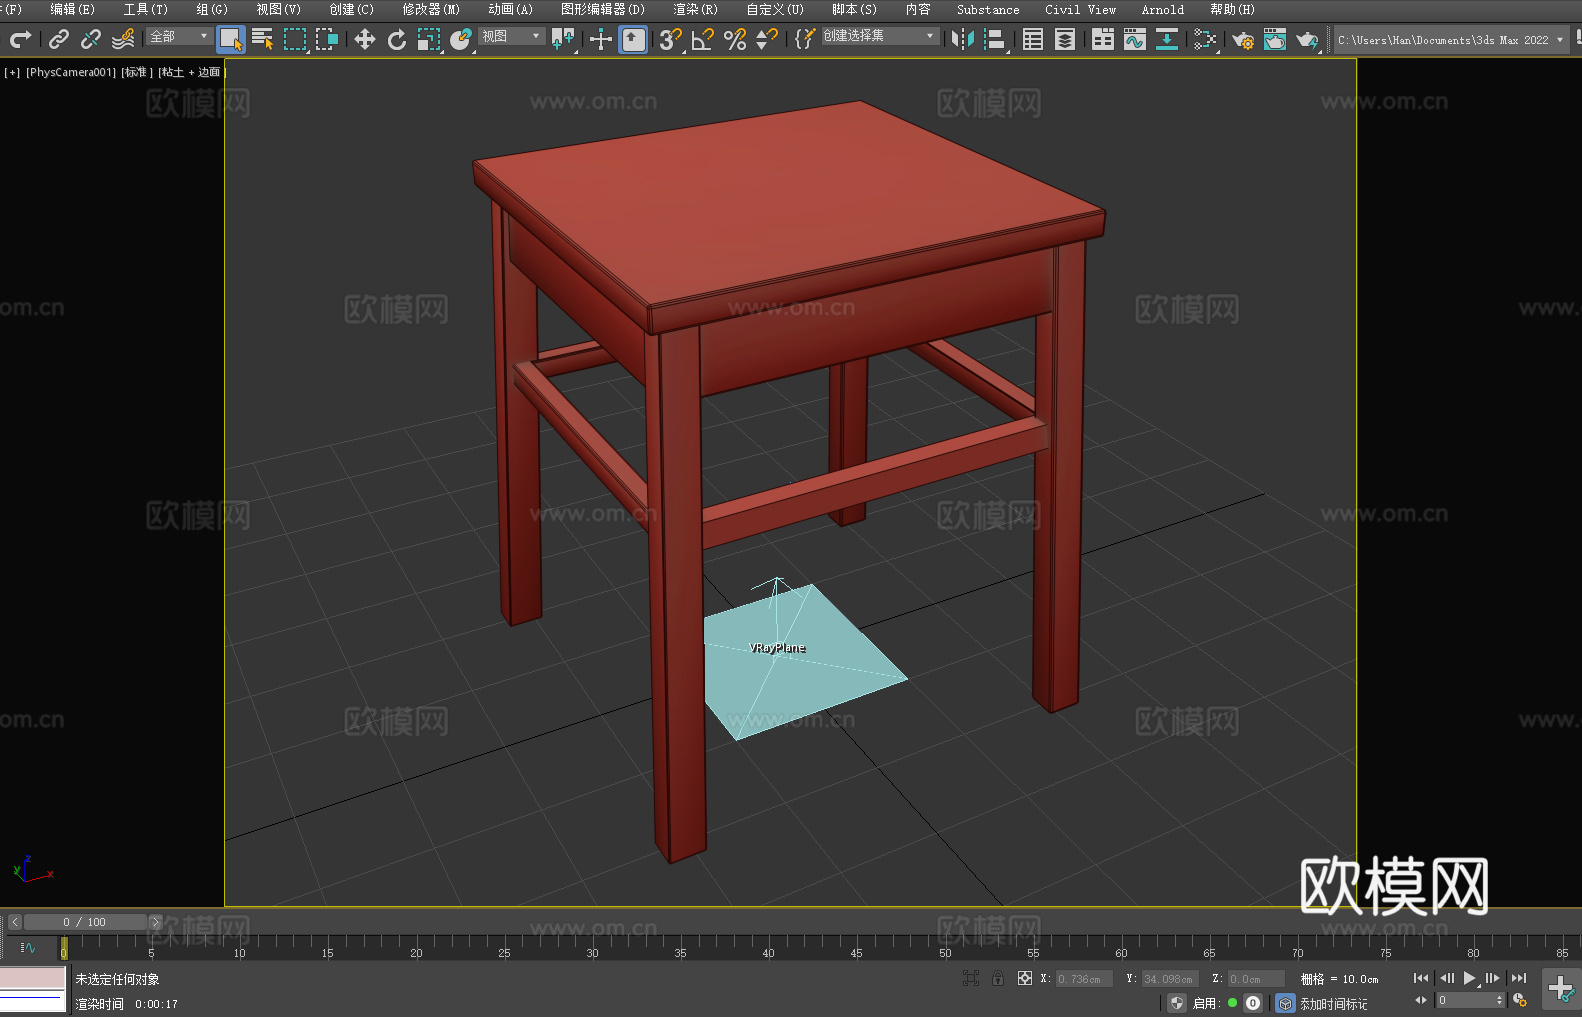
Task: Toggle the Layer Explorer icon
Action: point(1065,39)
